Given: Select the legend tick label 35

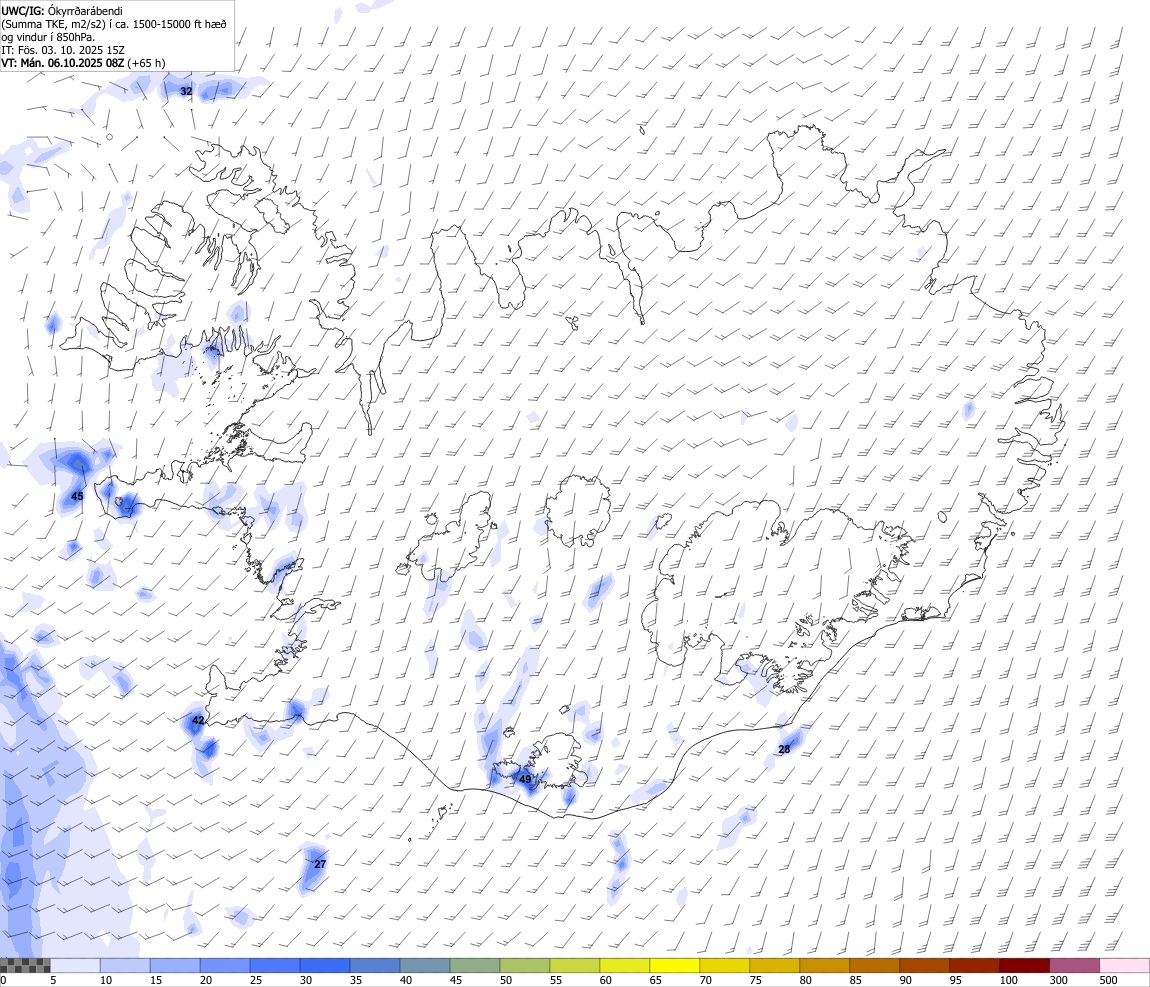Looking at the screenshot, I should (356, 980).
